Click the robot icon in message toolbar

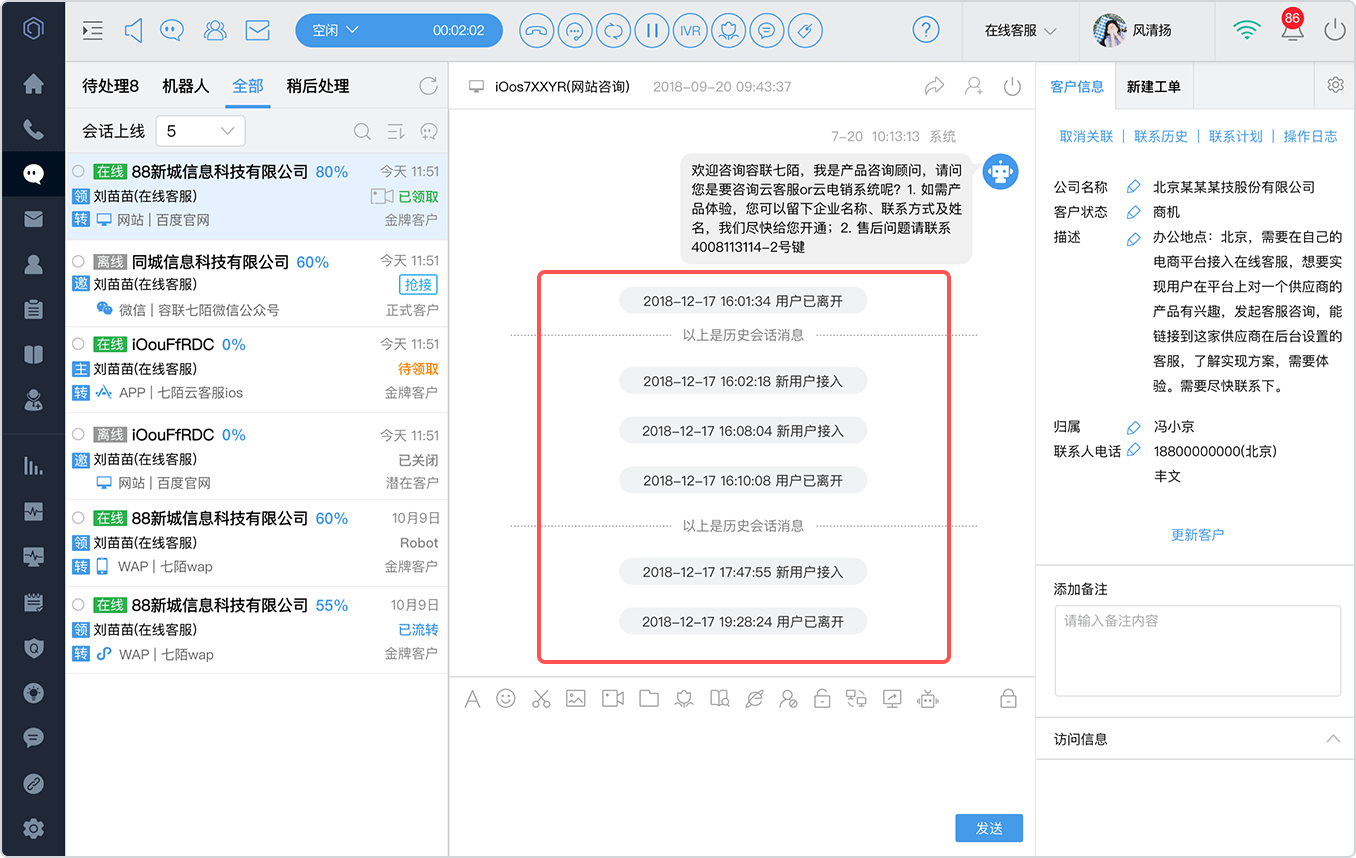(929, 698)
